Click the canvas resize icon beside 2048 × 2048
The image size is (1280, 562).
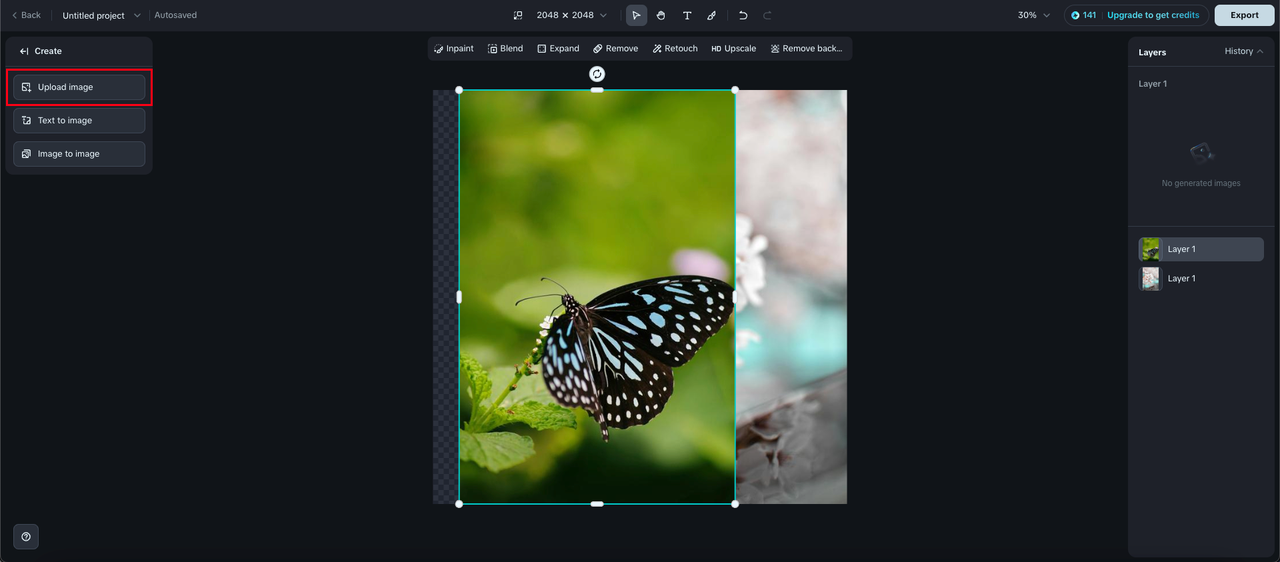518,15
